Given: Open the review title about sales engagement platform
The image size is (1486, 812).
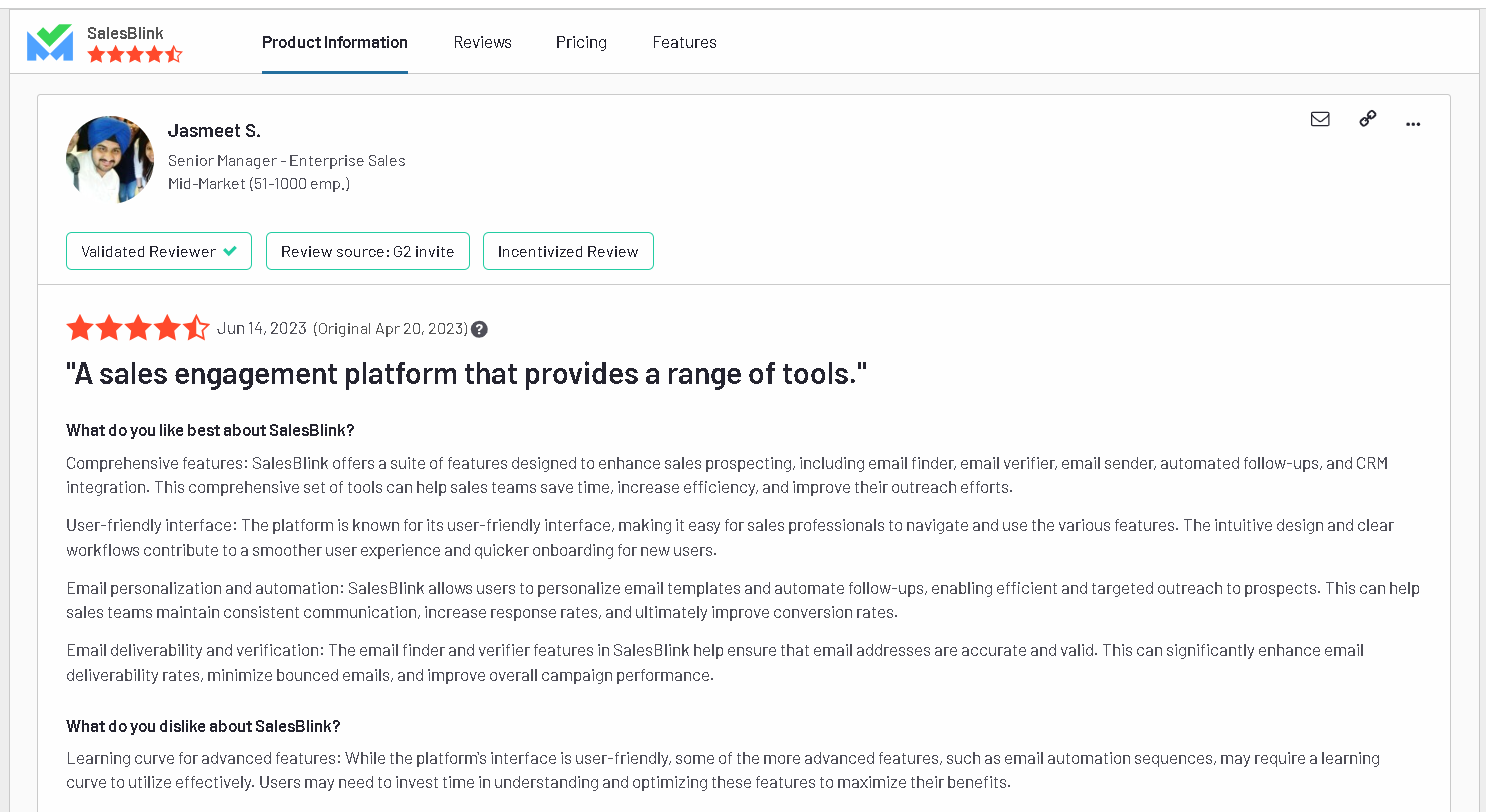Looking at the screenshot, I should (466, 375).
